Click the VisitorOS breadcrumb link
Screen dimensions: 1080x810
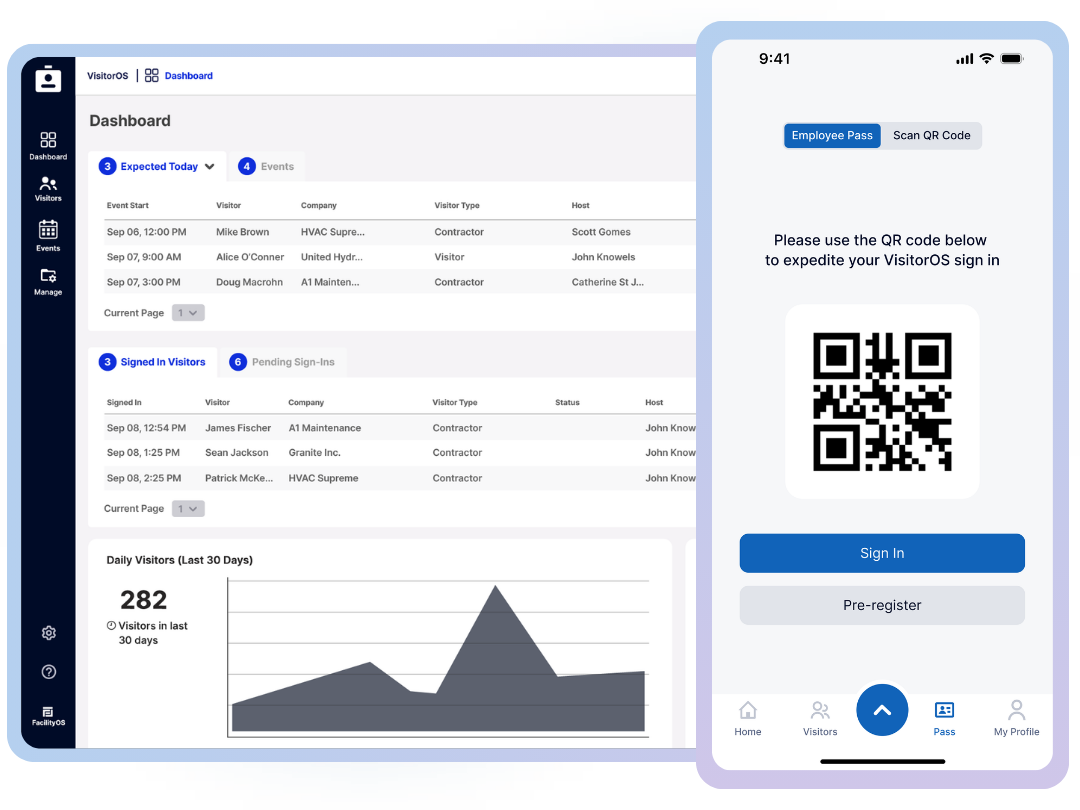(x=107, y=76)
